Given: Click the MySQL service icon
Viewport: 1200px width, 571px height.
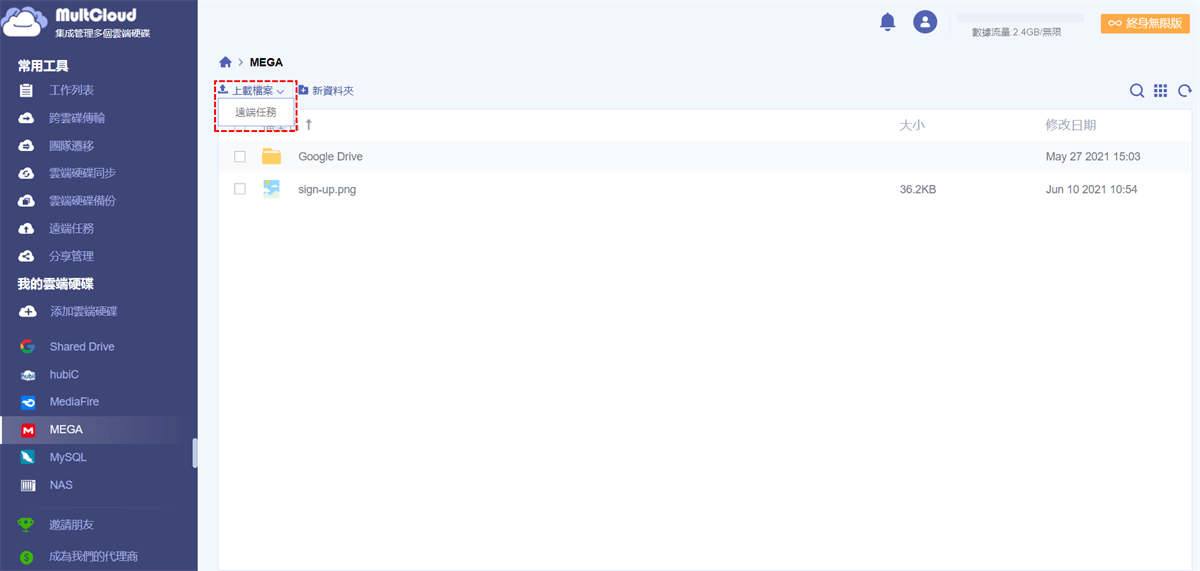Looking at the screenshot, I should (28, 457).
